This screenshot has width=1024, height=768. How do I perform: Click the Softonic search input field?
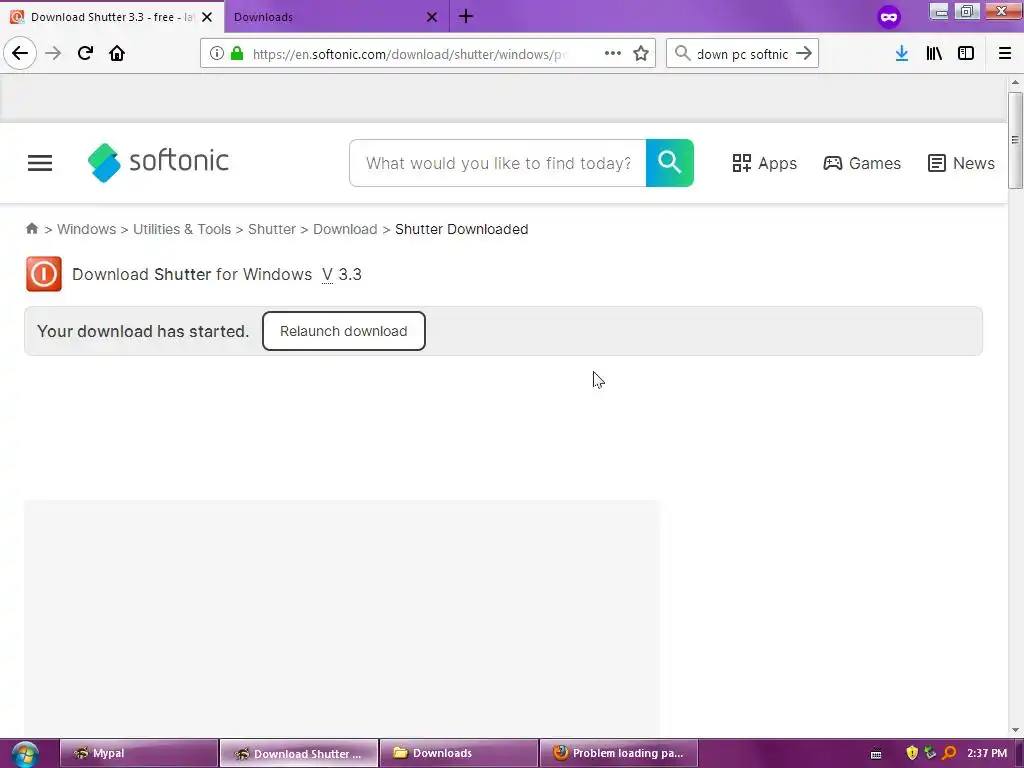coord(498,163)
